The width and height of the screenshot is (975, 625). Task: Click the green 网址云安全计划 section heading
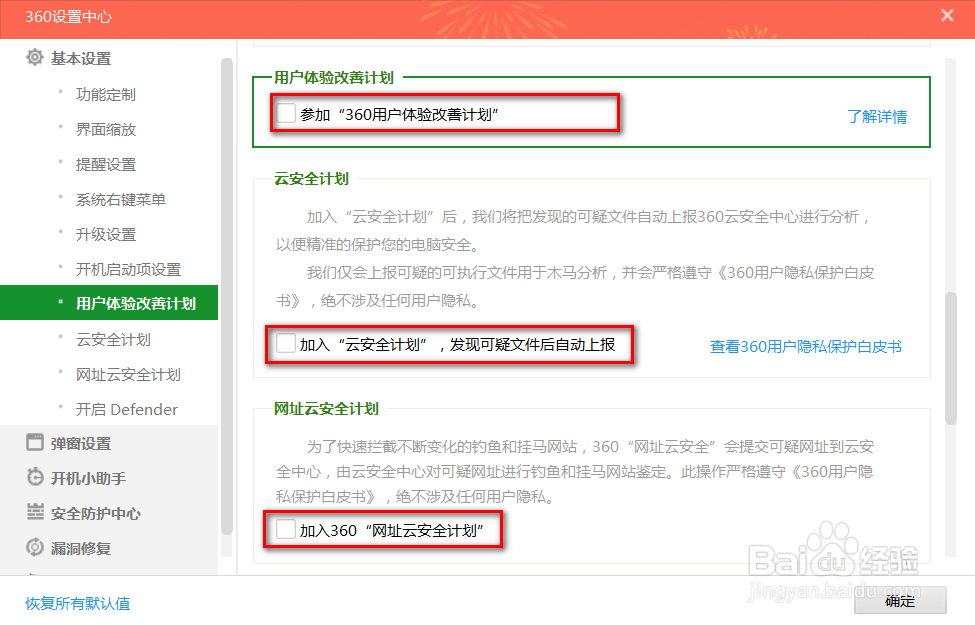click(x=326, y=409)
